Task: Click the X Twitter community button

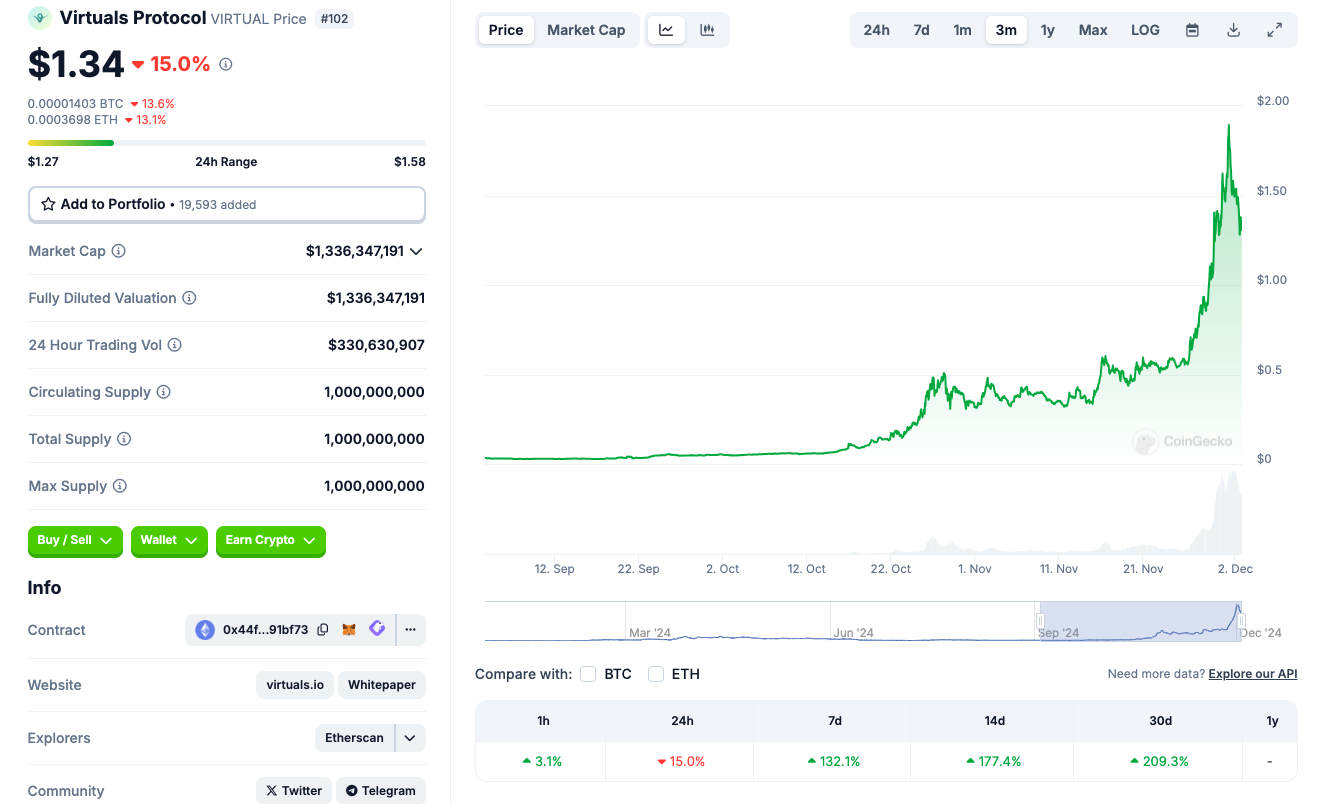Action: point(293,791)
